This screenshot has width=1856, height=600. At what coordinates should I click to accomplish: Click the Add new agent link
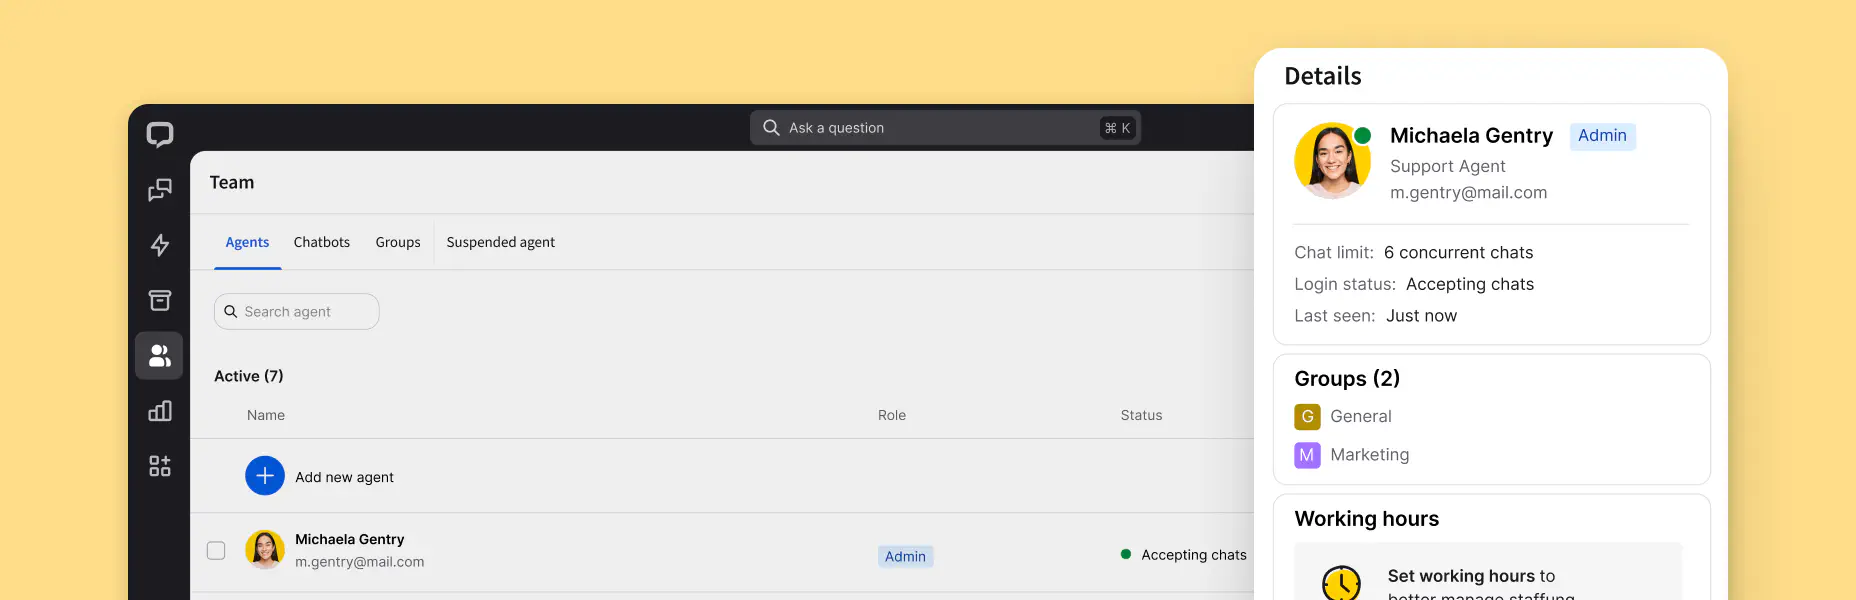click(344, 477)
